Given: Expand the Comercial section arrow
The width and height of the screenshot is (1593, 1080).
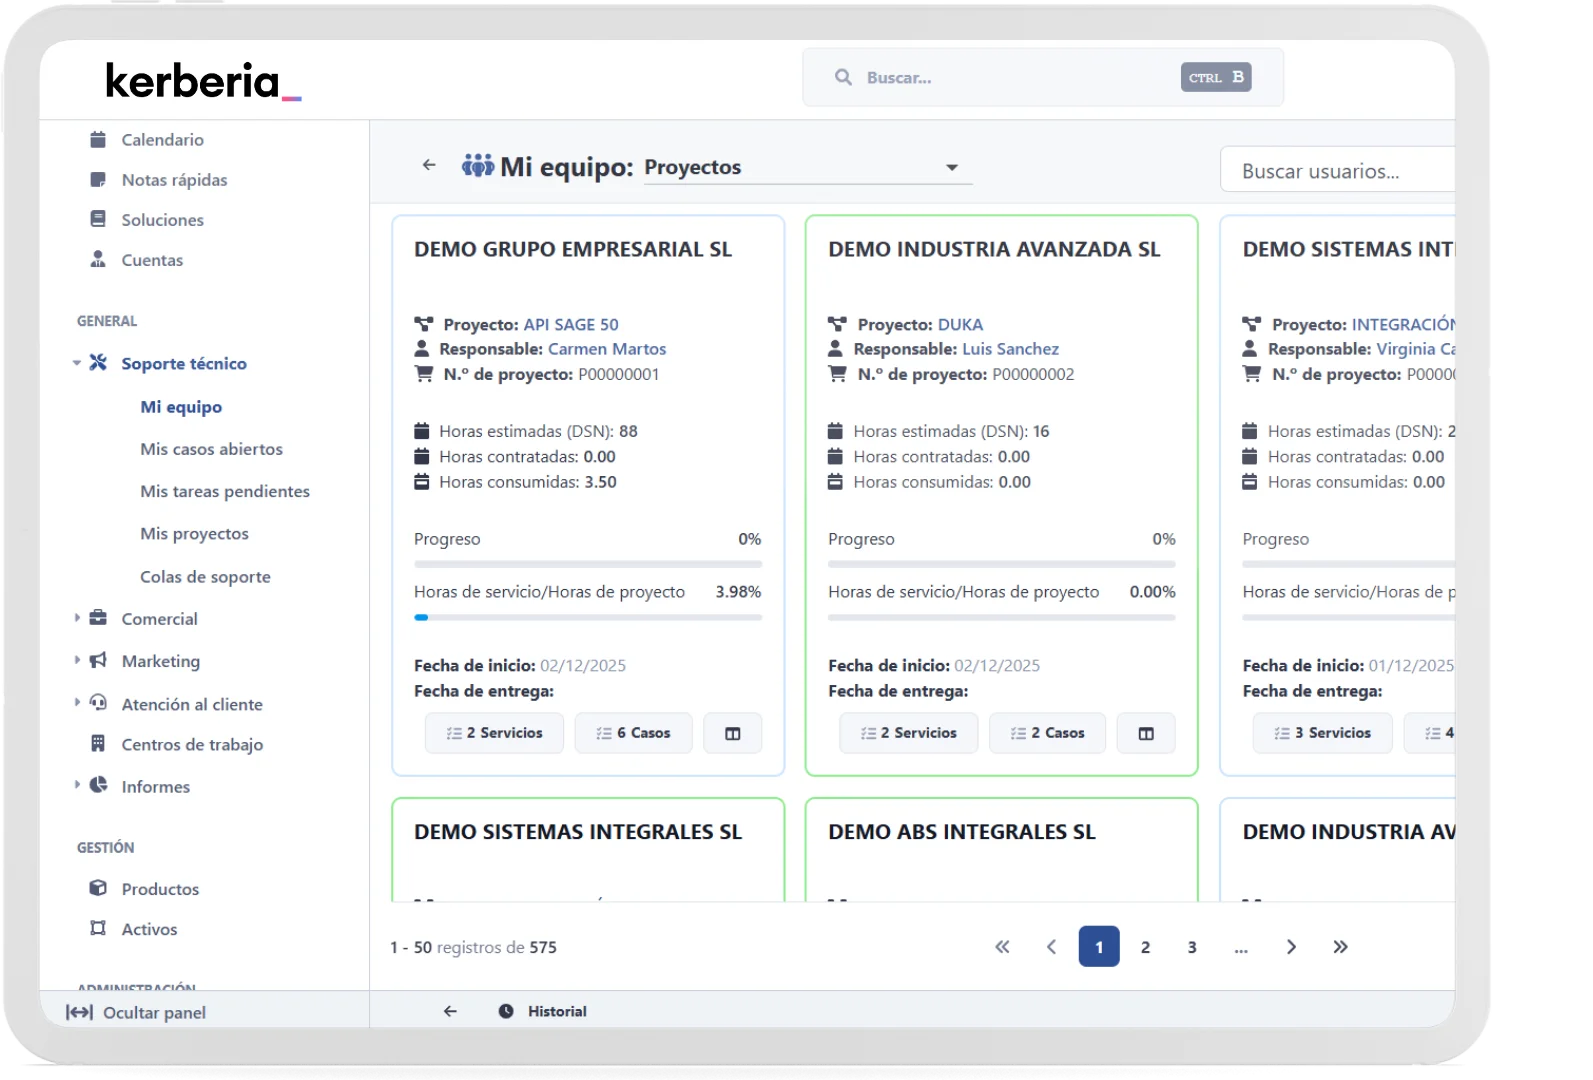Looking at the screenshot, I should click(77, 618).
